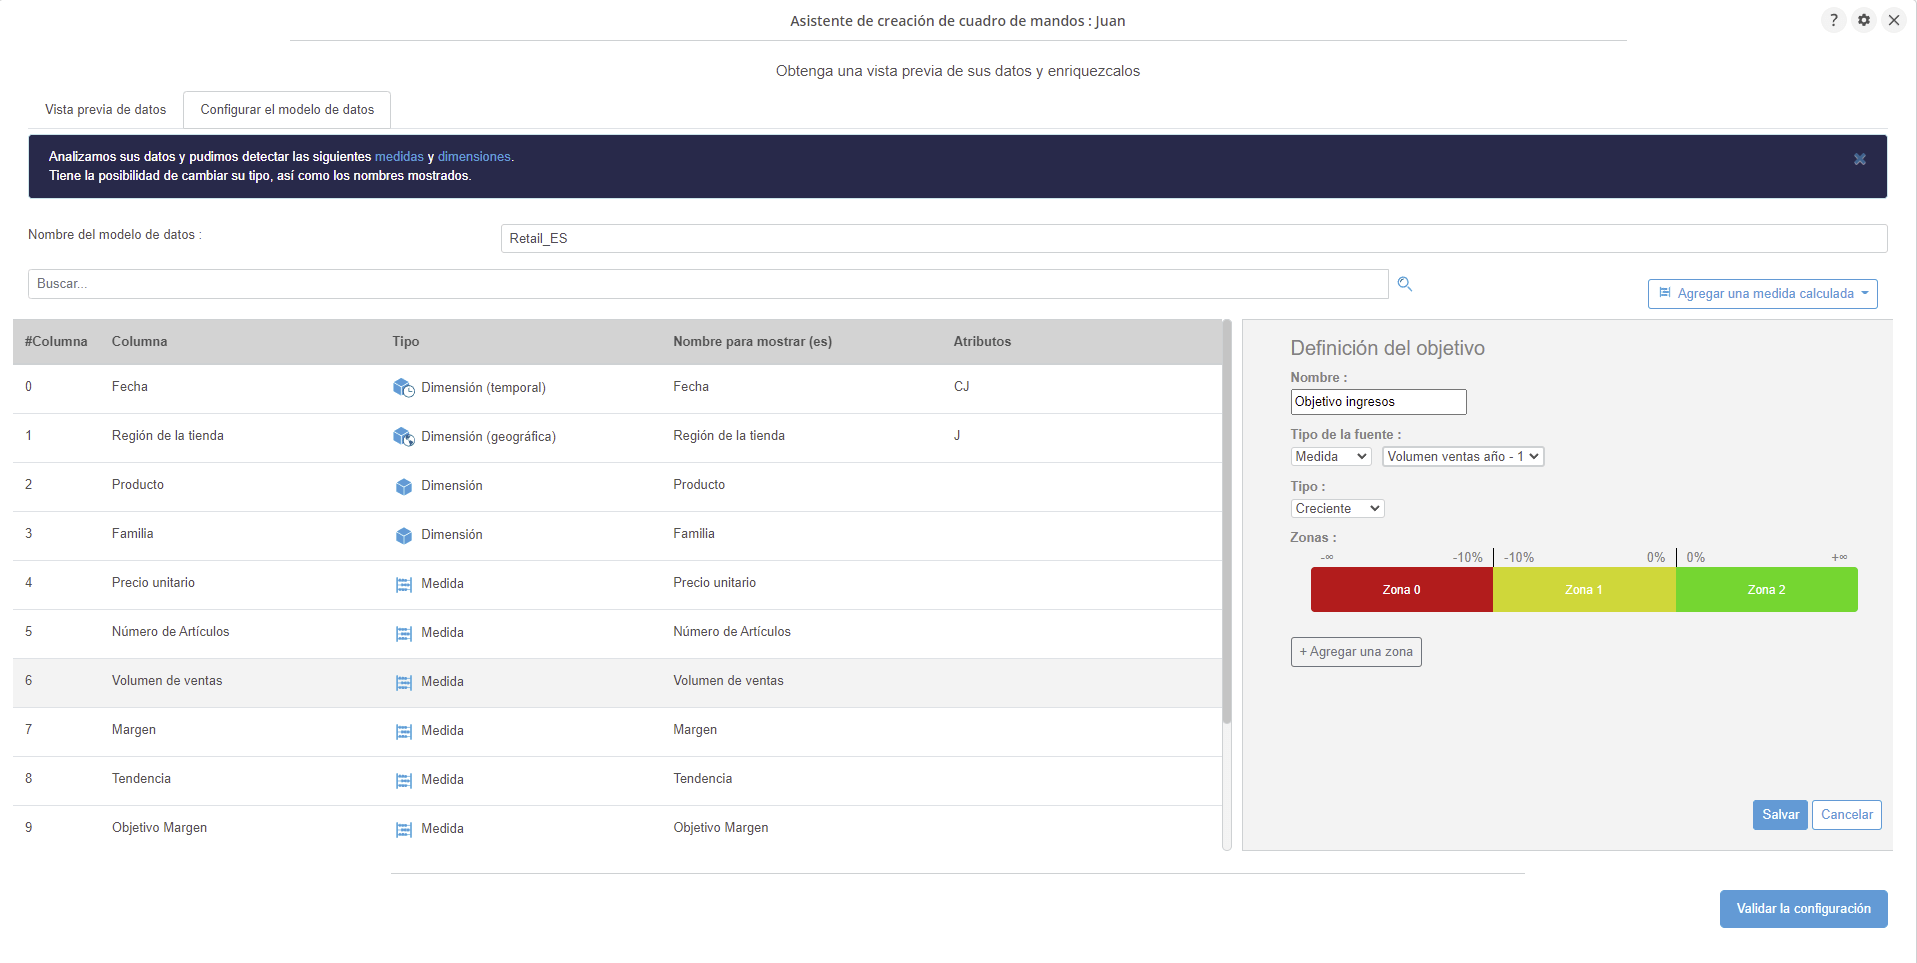This screenshot has width=1917, height=963.
Task: Click the medidas link in banner
Action: click(399, 157)
